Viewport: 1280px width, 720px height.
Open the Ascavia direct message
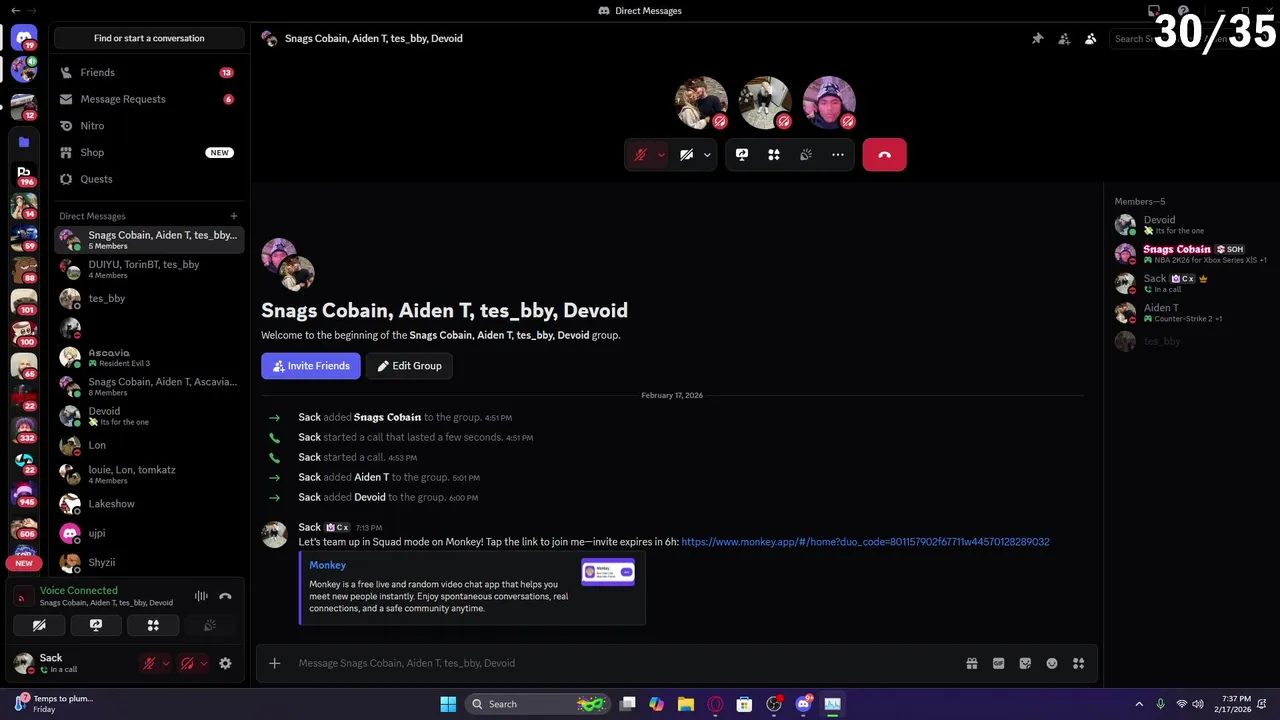[149, 357]
